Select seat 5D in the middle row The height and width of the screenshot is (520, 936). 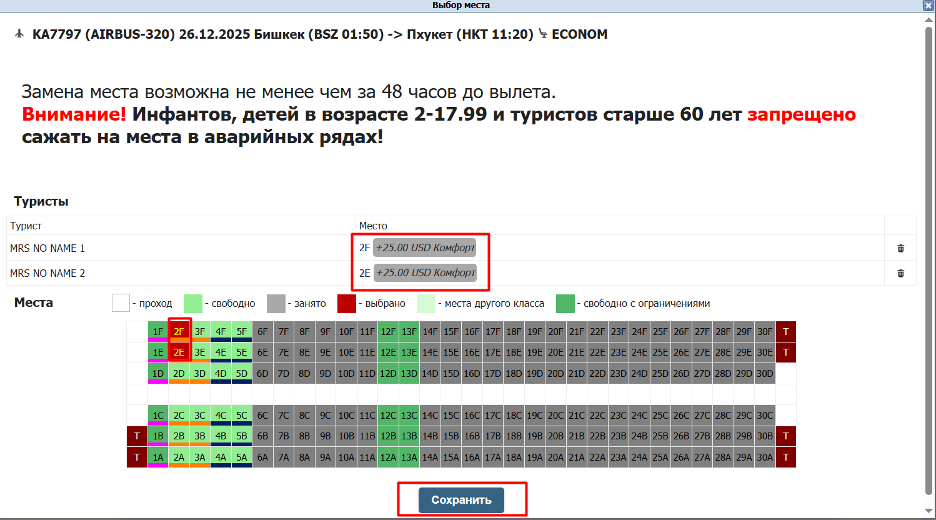(242, 373)
